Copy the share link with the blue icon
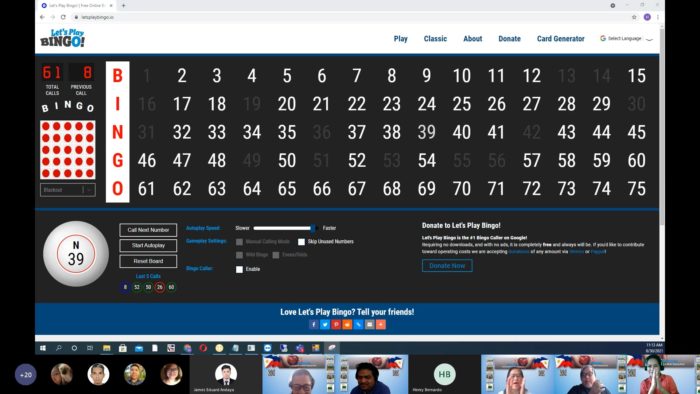 tap(358, 324)
